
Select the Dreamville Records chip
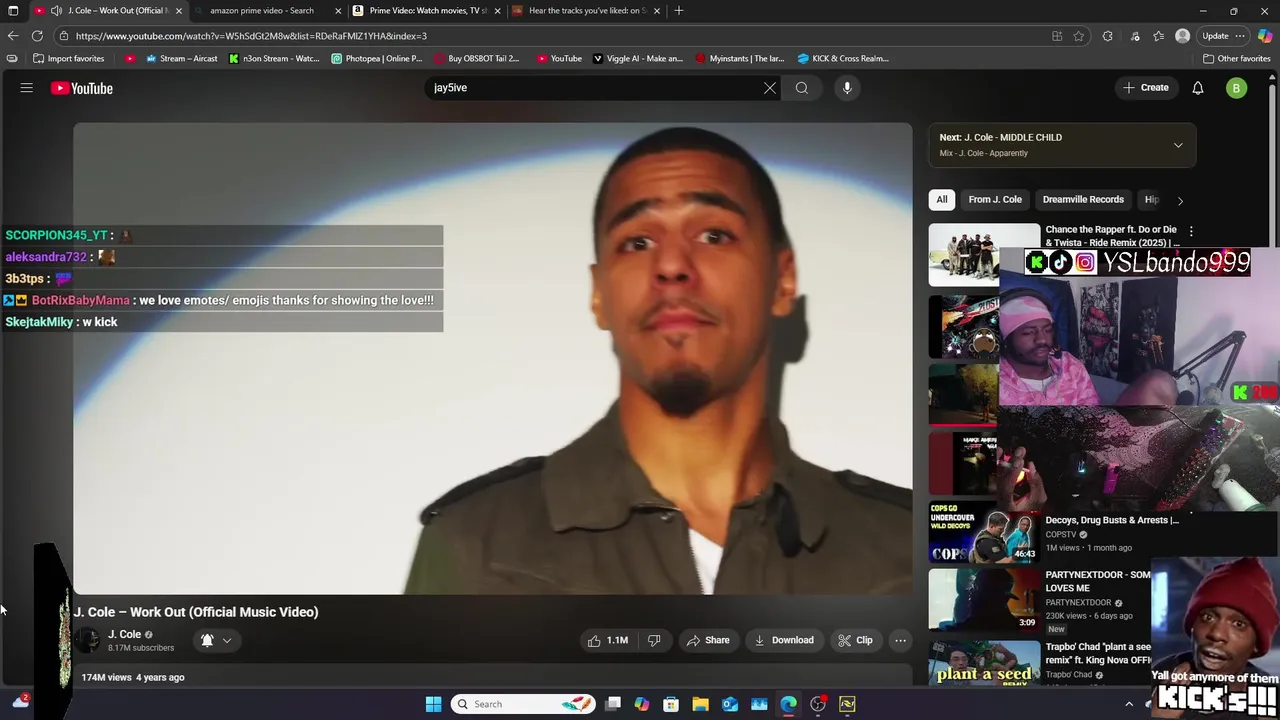pyautogui.click(x=1083, y=199)
